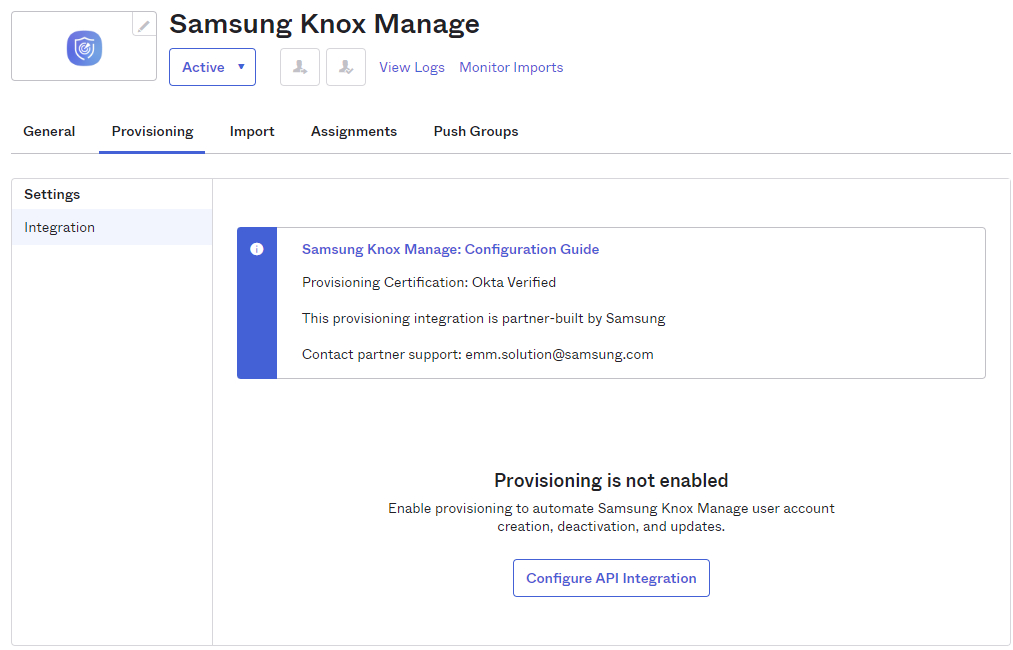Click the pencil edit logo icon
Viewport: 1013px width, 650px height.
(143, 25)
